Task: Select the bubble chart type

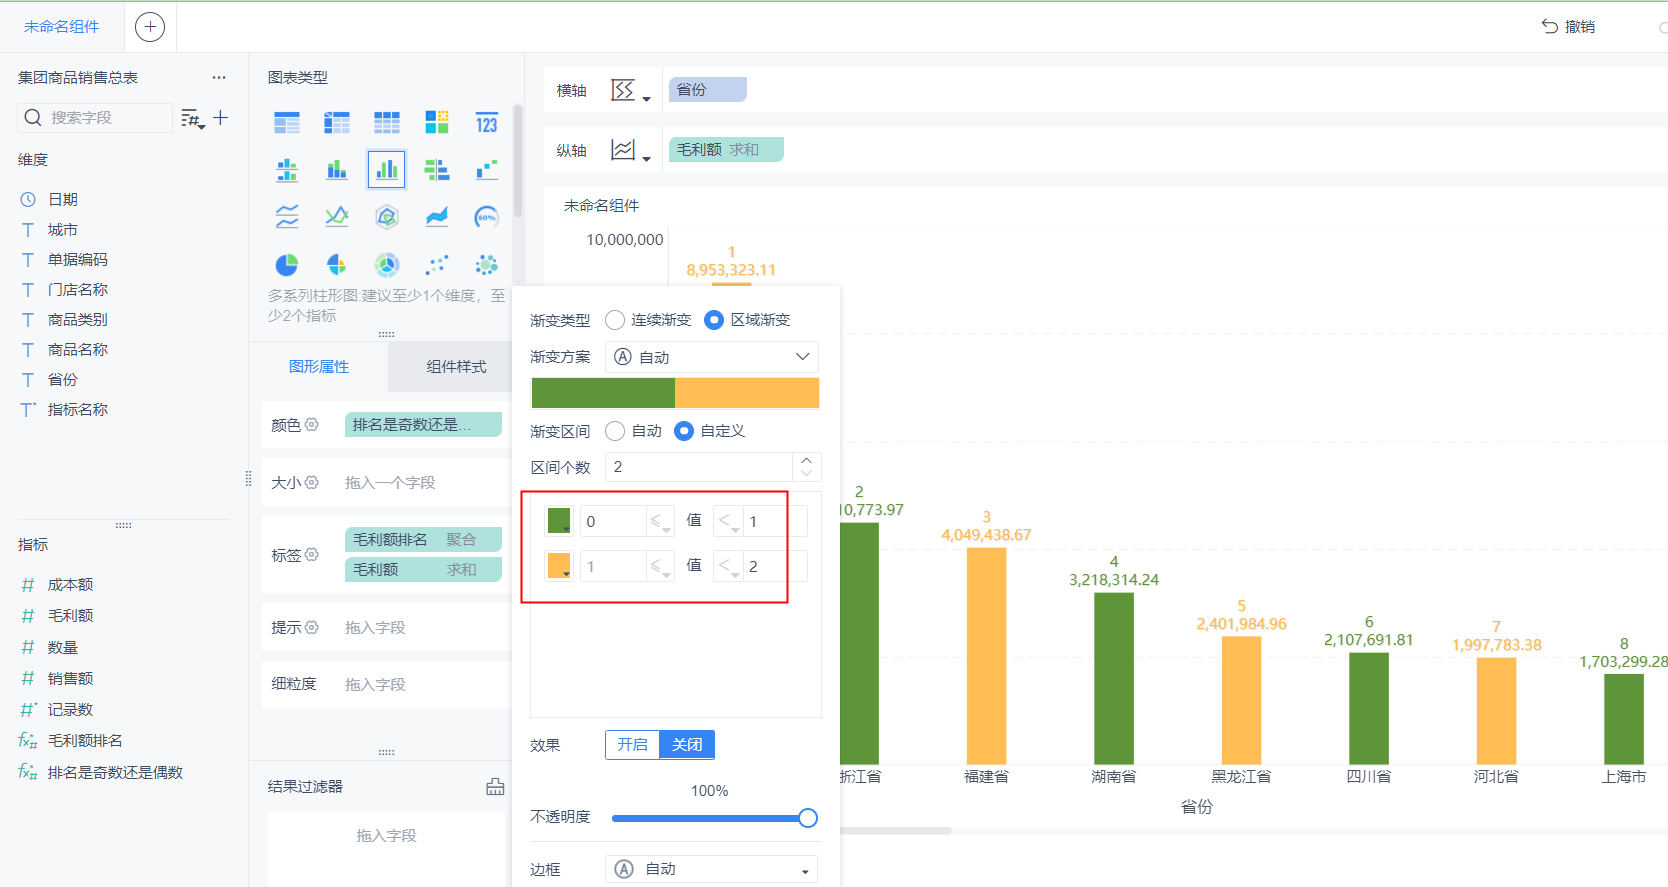Action: [487, 264]
